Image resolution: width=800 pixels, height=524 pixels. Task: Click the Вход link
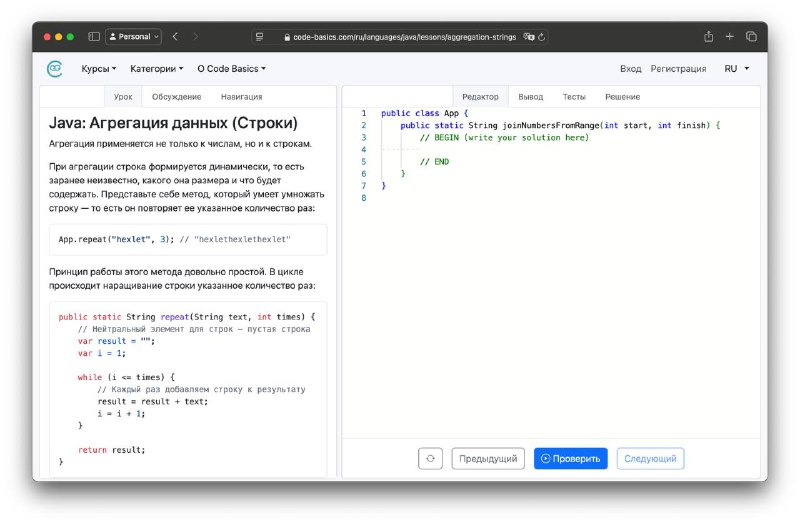pos(631,68)
